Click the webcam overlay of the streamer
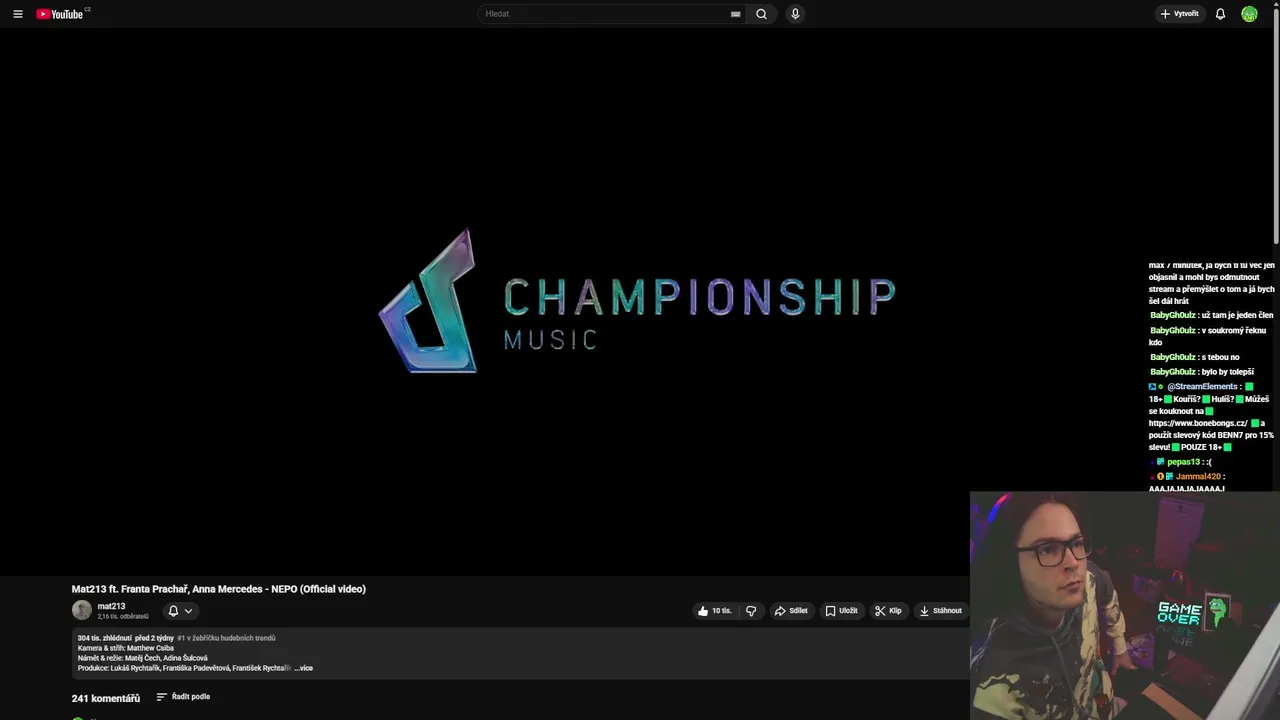The height and width of the screenshot is (720, 1280). pyautogui.click(x=1125, y=606)
